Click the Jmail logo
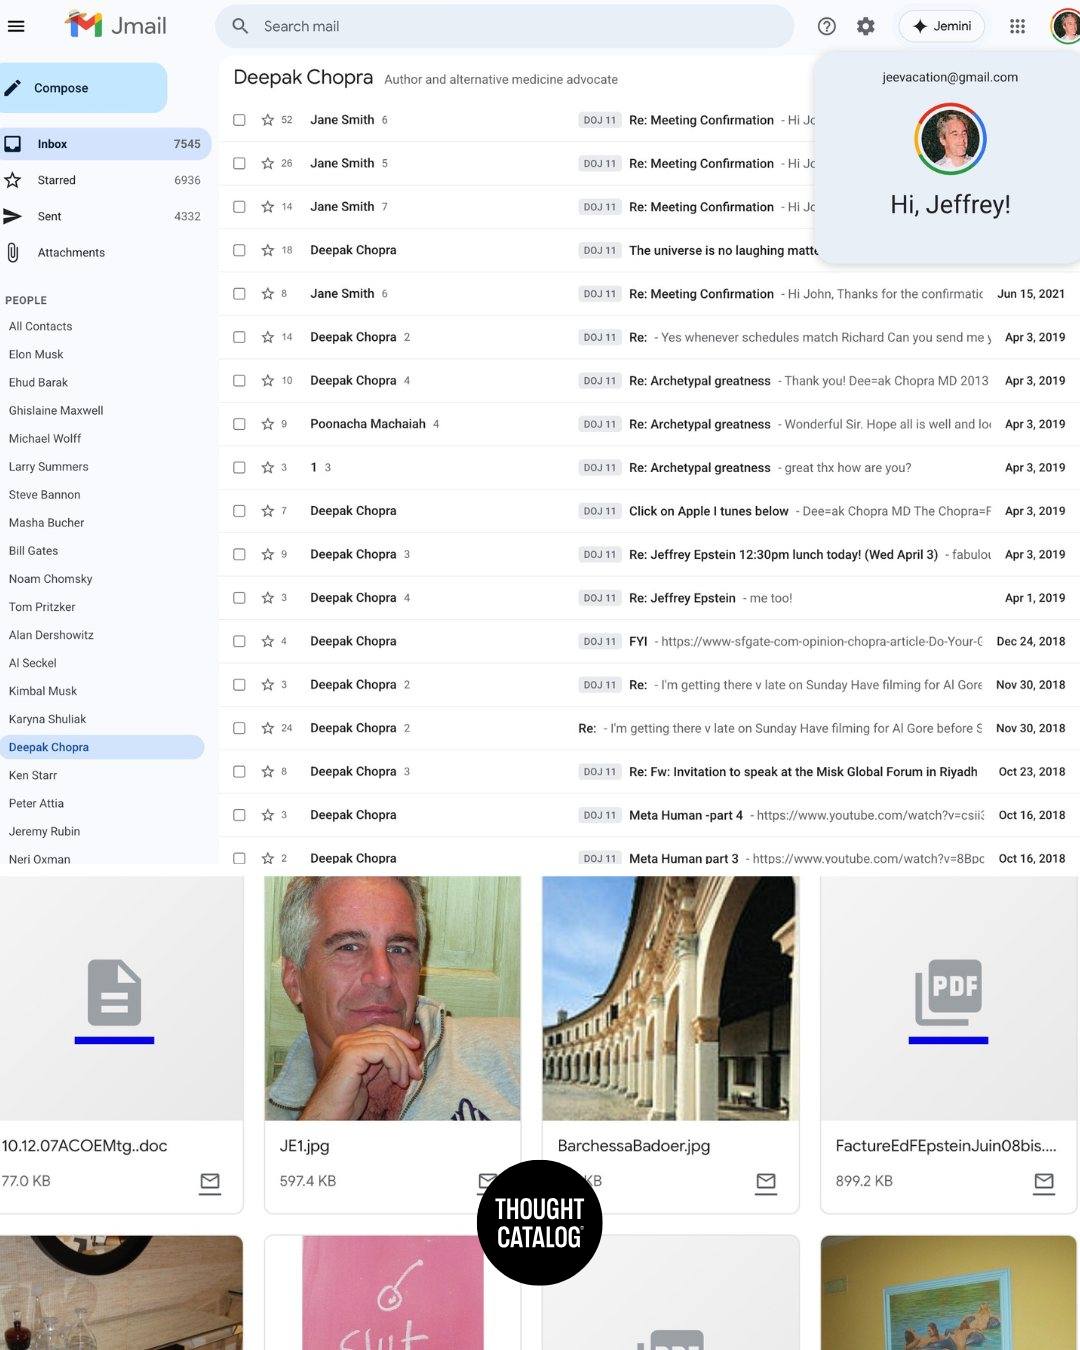1080x1350 pixels. [x=116, y=25]
